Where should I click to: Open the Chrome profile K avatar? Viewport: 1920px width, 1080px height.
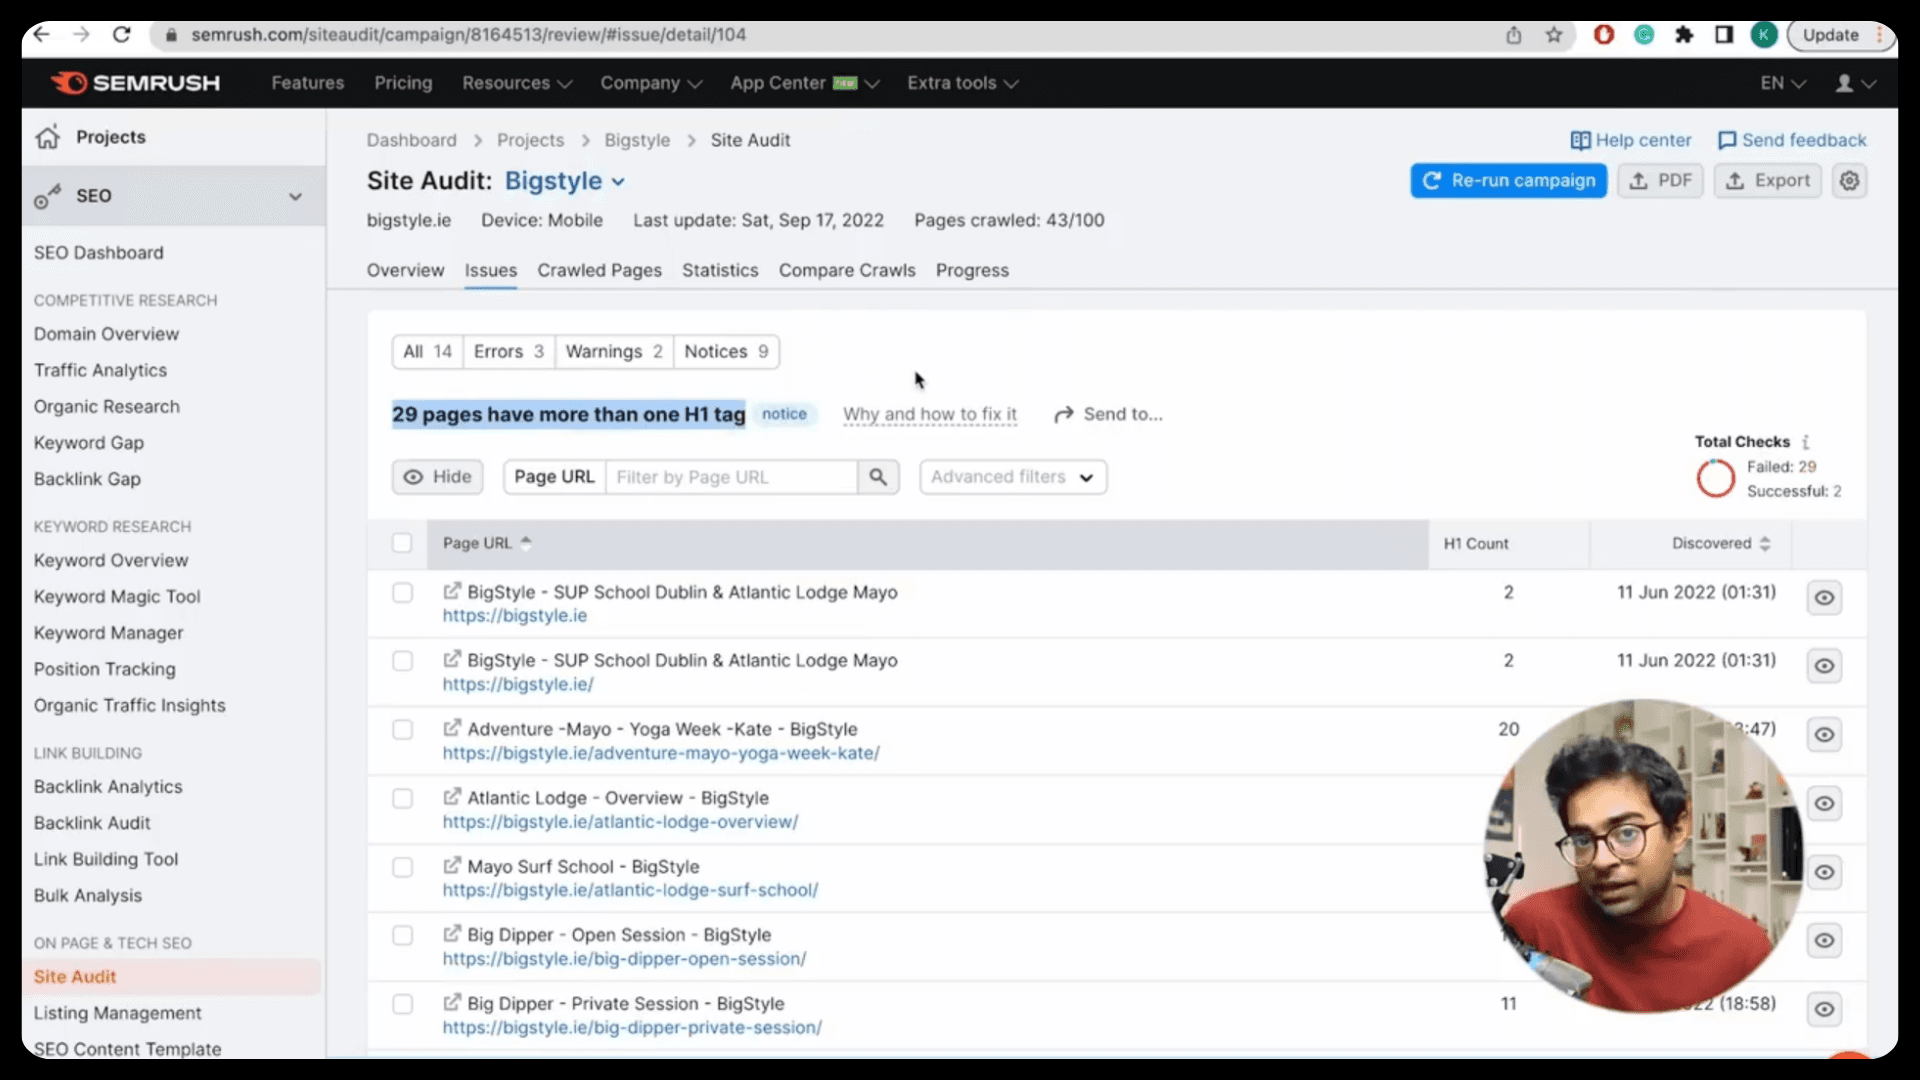[x=1764, y=35]
